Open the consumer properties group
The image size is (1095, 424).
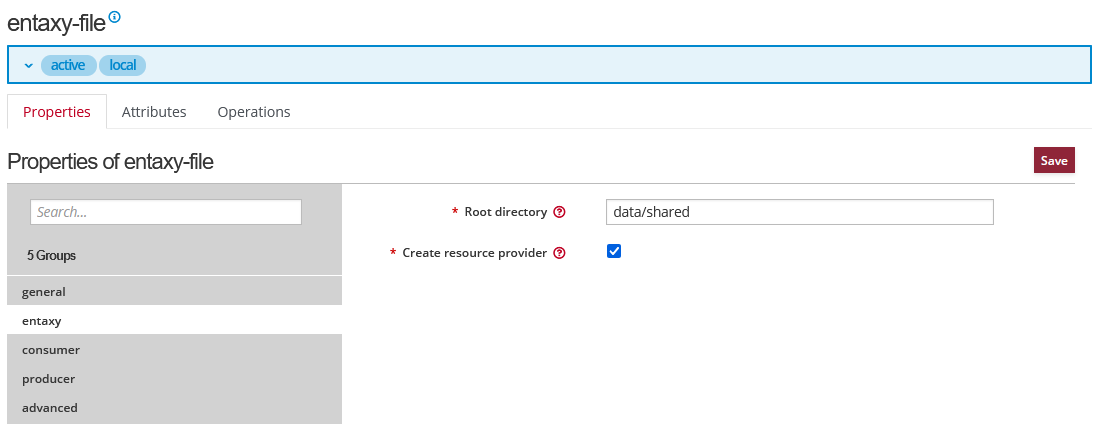[x=51, y=350]
